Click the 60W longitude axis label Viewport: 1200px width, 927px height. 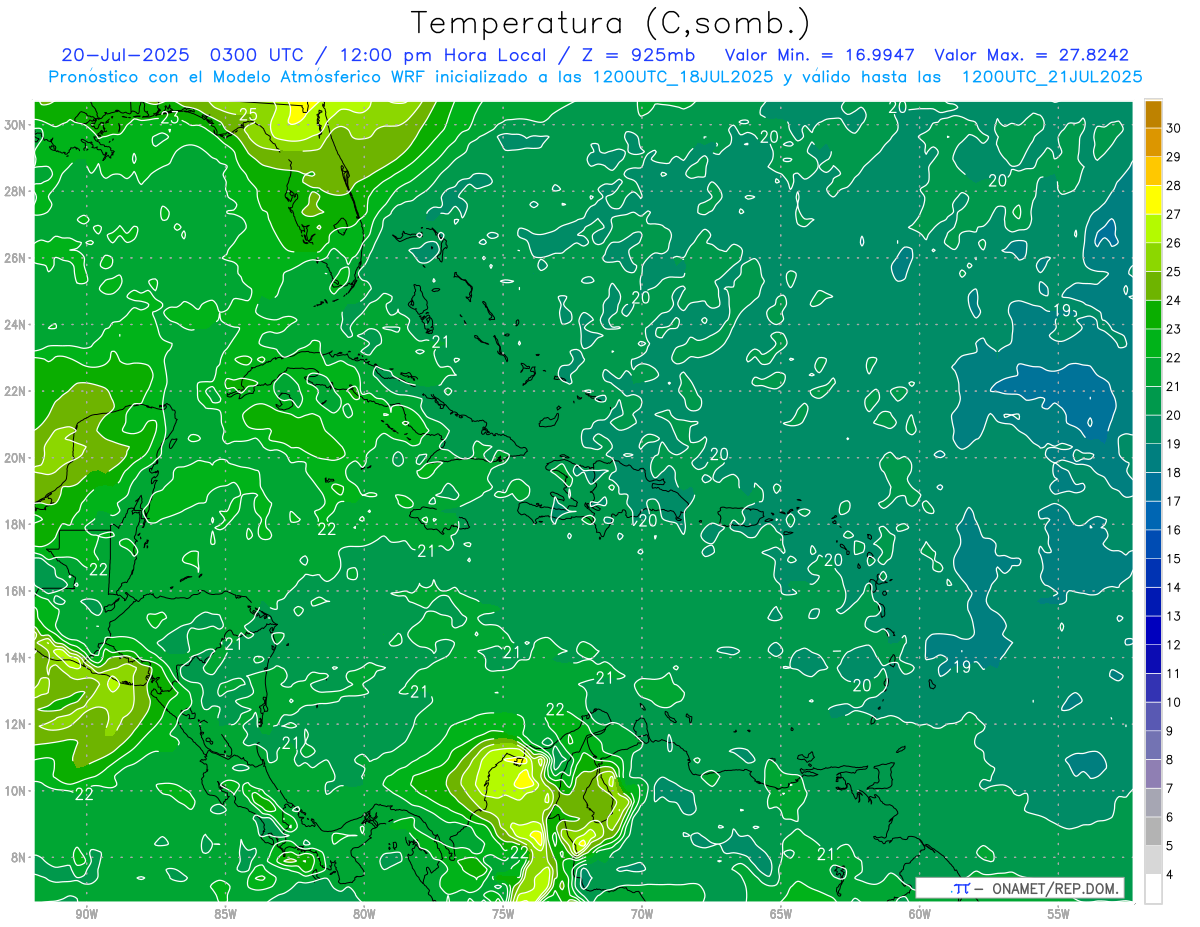(x=920, y=915)
